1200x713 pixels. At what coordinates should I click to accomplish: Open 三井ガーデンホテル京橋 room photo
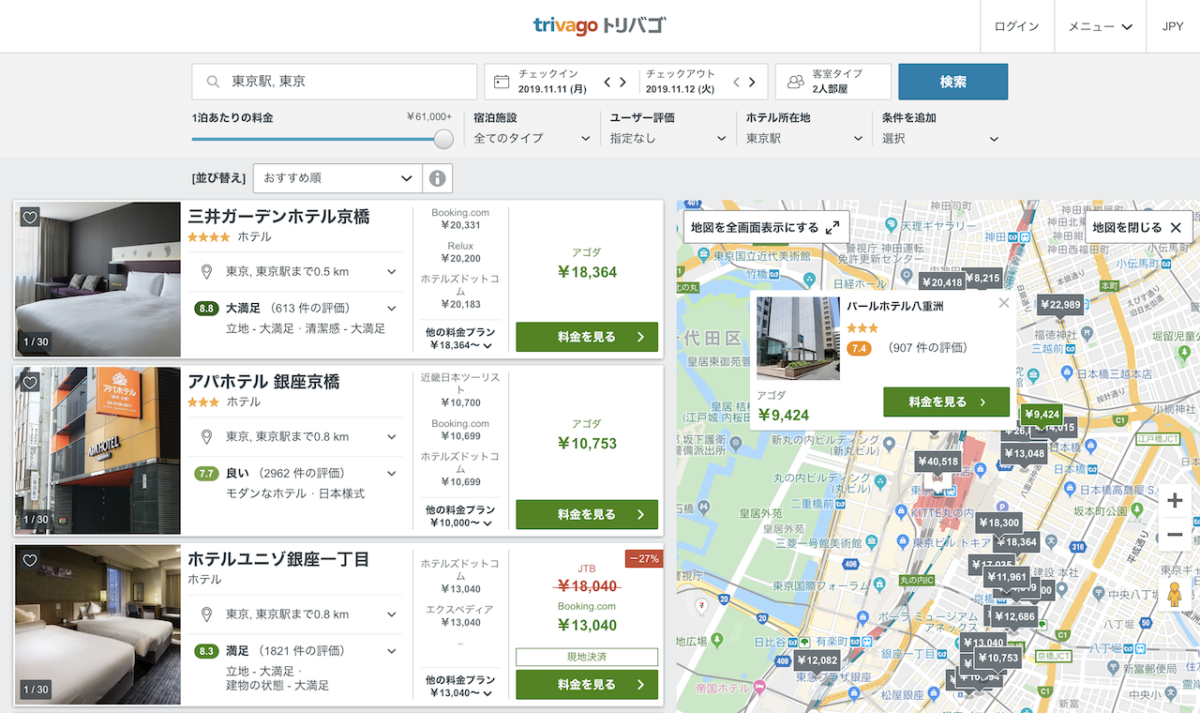pyautogui.click(x=98, y=279)
